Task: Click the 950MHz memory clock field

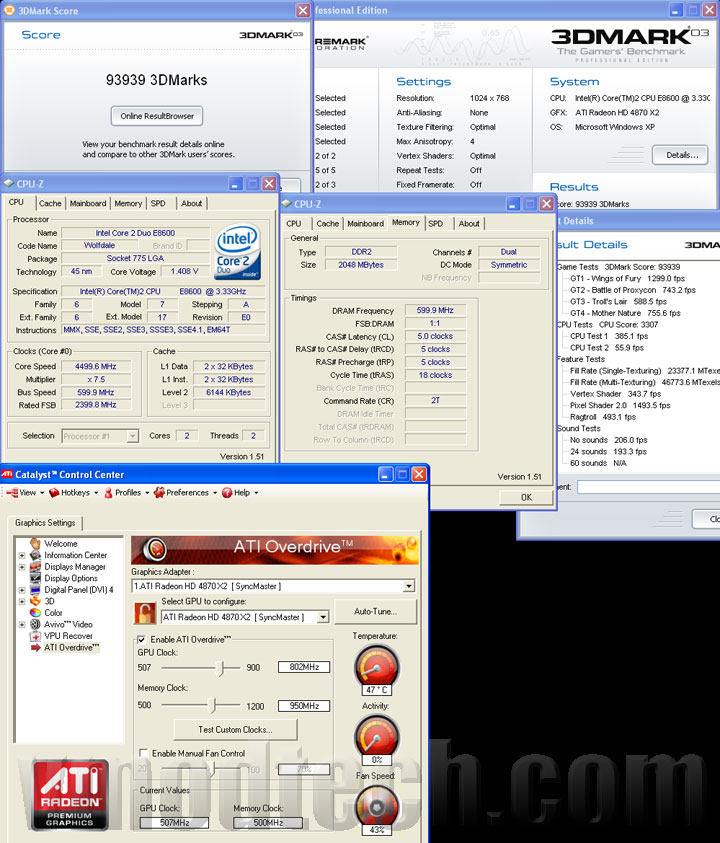Action: [x=304, y=705]
